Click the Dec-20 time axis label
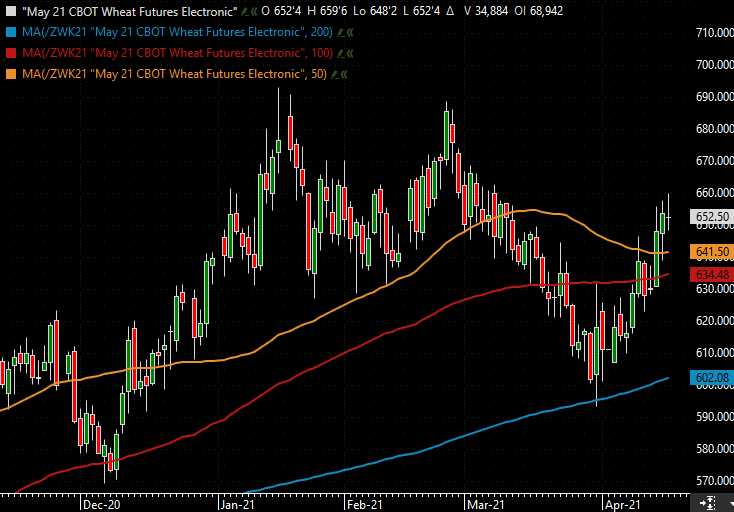The image size is (734, 512). [x=101, y=505]
